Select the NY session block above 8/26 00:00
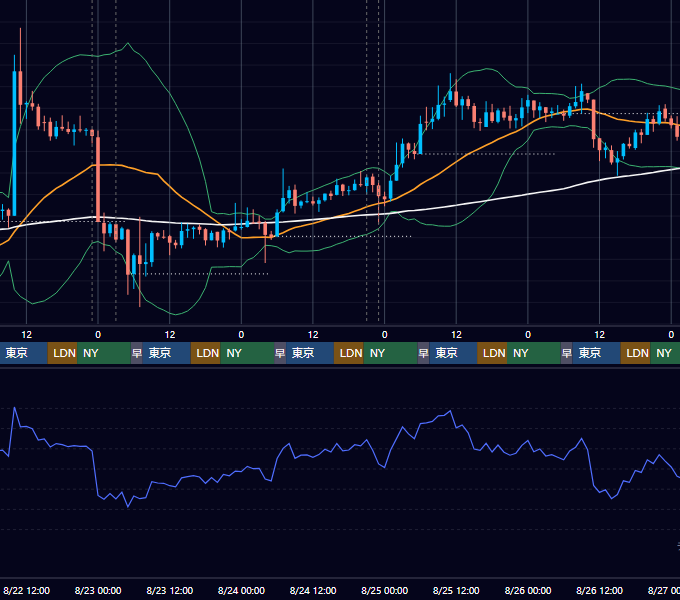This screenshot has height=600, width=680. (533, 353)
